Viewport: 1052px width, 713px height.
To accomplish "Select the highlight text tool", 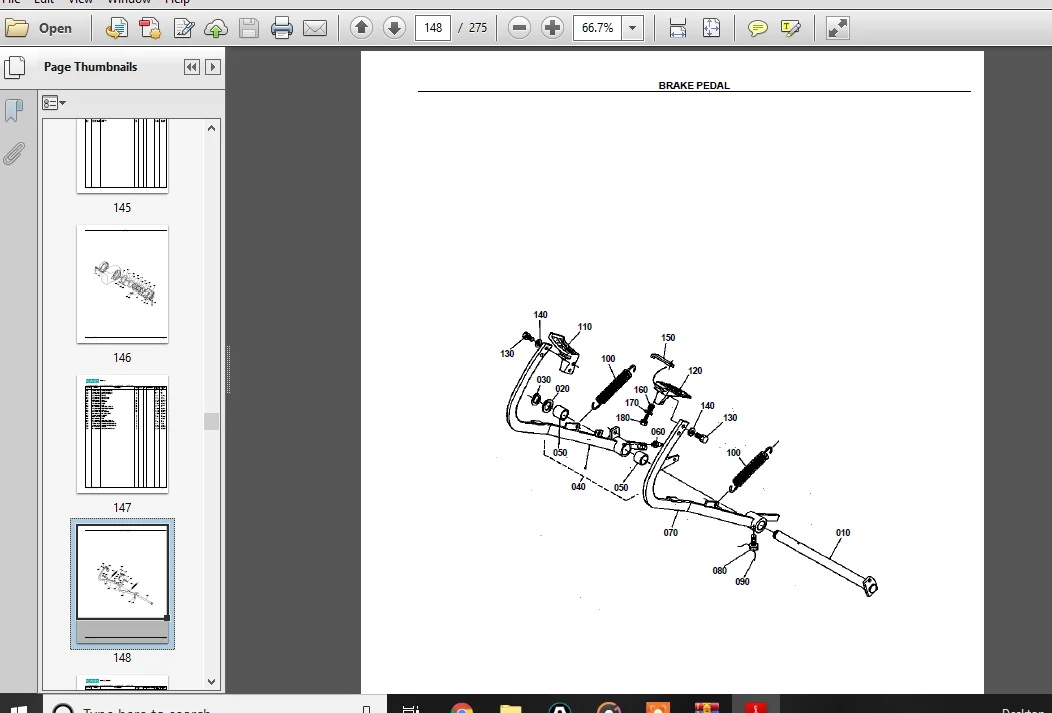I will click(790, 28).
